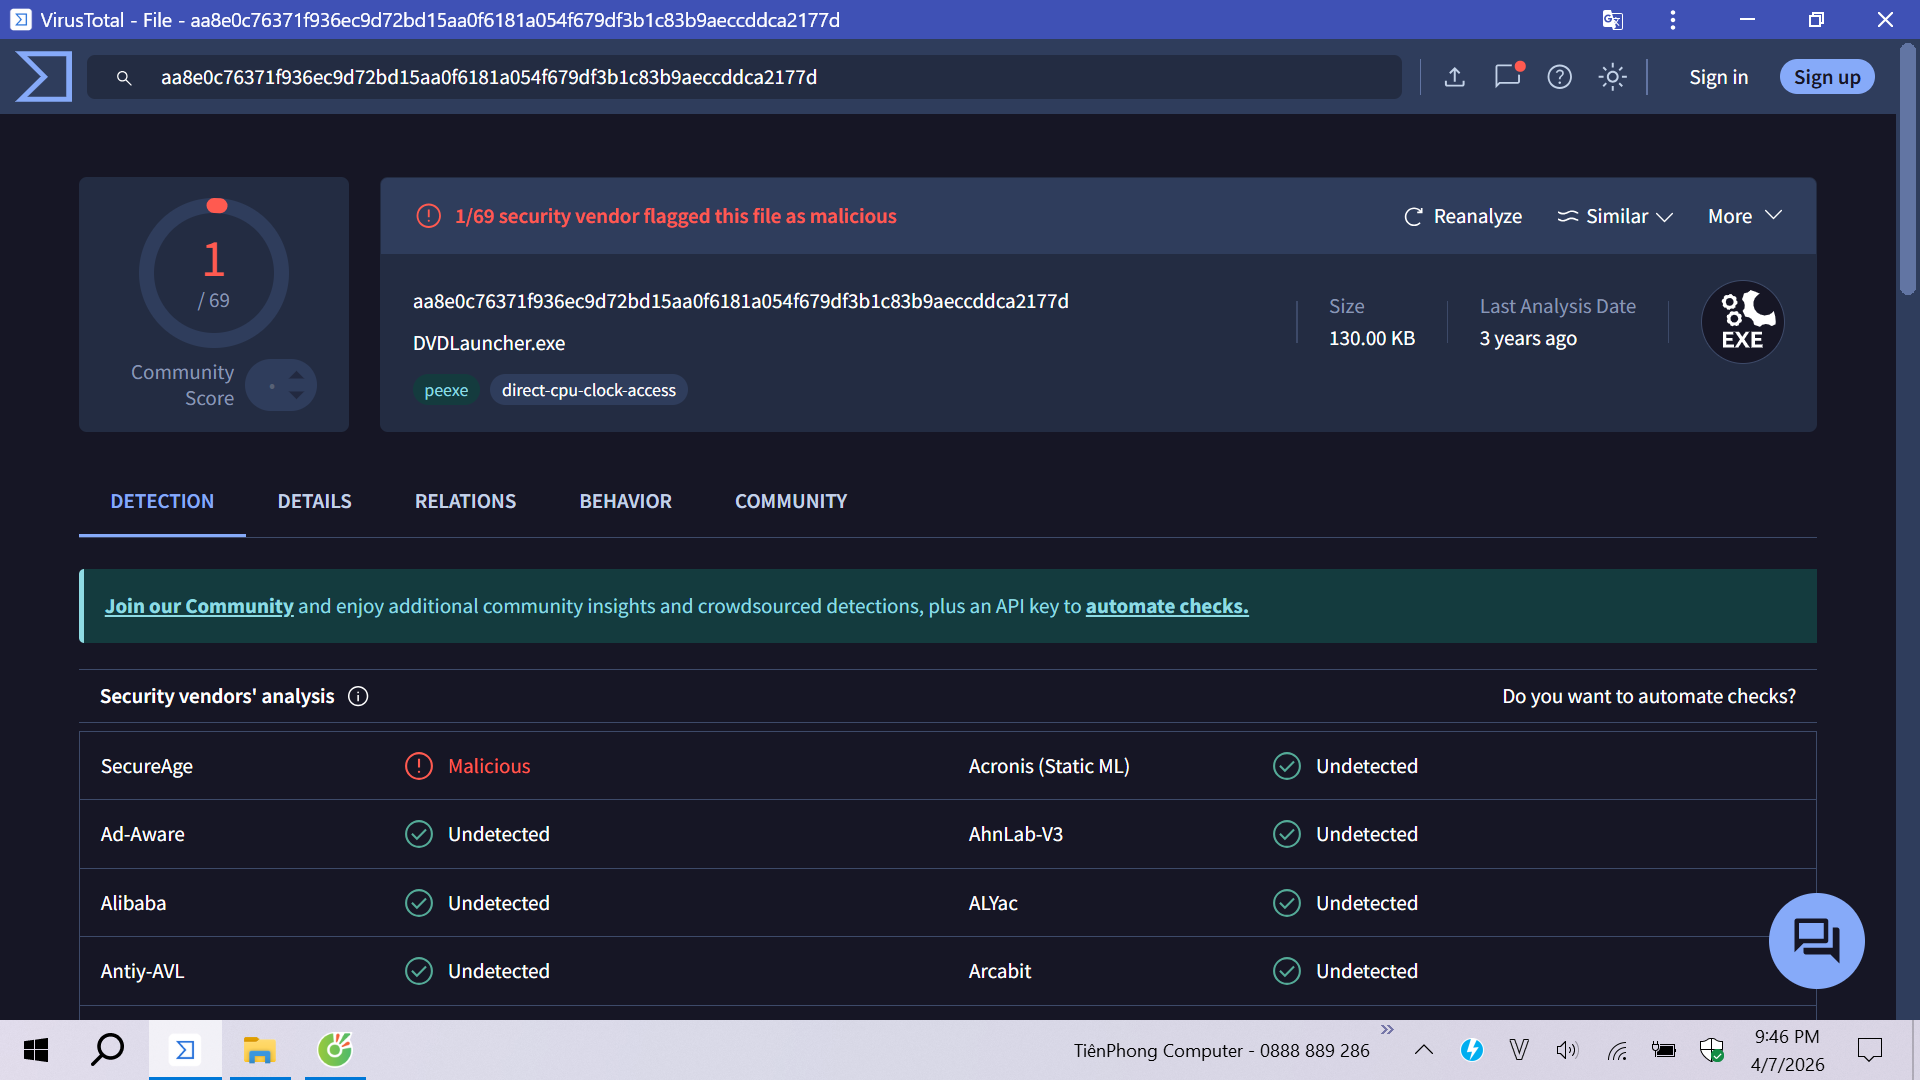The width and height of the screenshot is (1920, 1080).
Task: Click the EXE file type icon
Action: click(x=1742, y=322)
